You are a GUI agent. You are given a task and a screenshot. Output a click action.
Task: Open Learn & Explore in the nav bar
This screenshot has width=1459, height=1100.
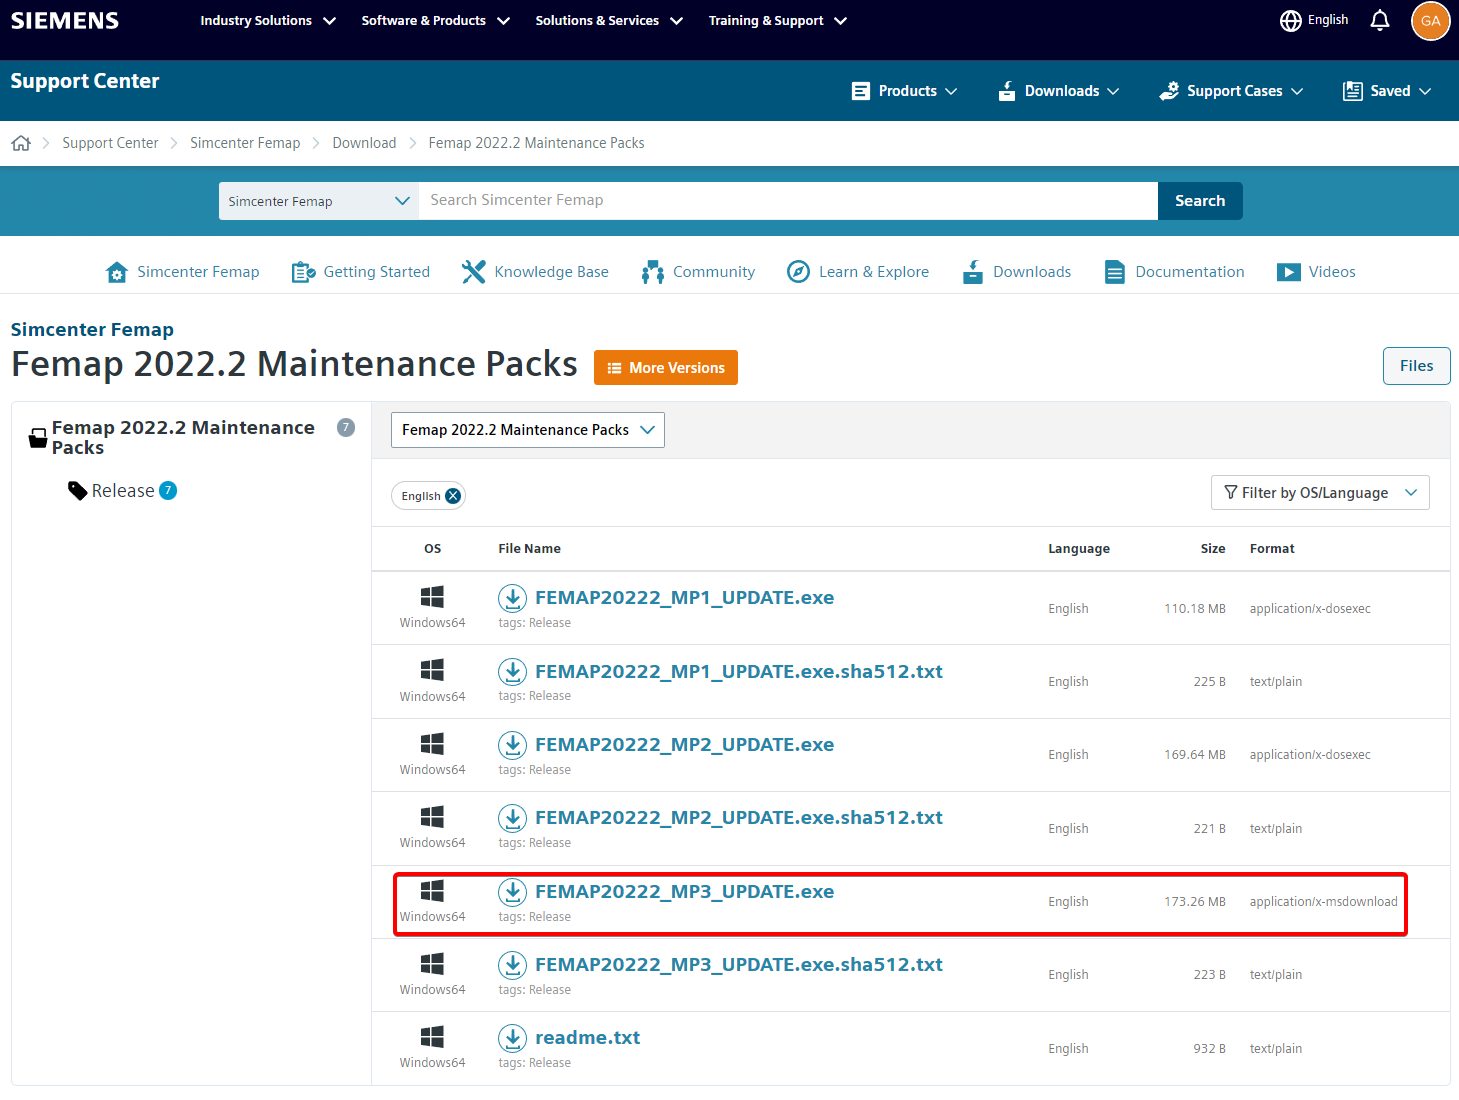tap(858, 272)
